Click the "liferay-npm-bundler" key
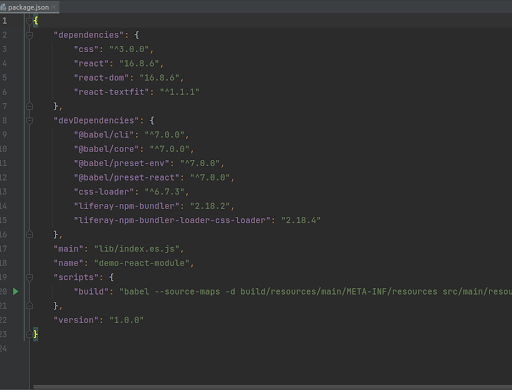Image resolution: width=512 pixels, height=390 pixels. 126,206
